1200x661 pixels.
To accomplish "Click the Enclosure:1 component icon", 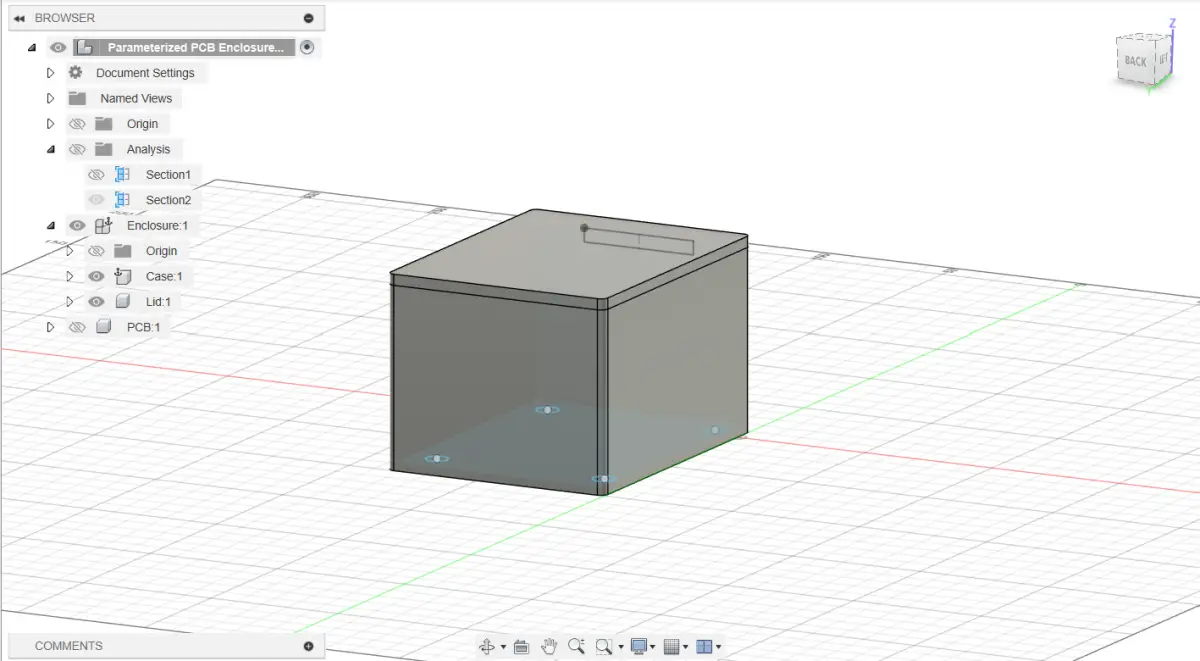I will click(103, 225).
